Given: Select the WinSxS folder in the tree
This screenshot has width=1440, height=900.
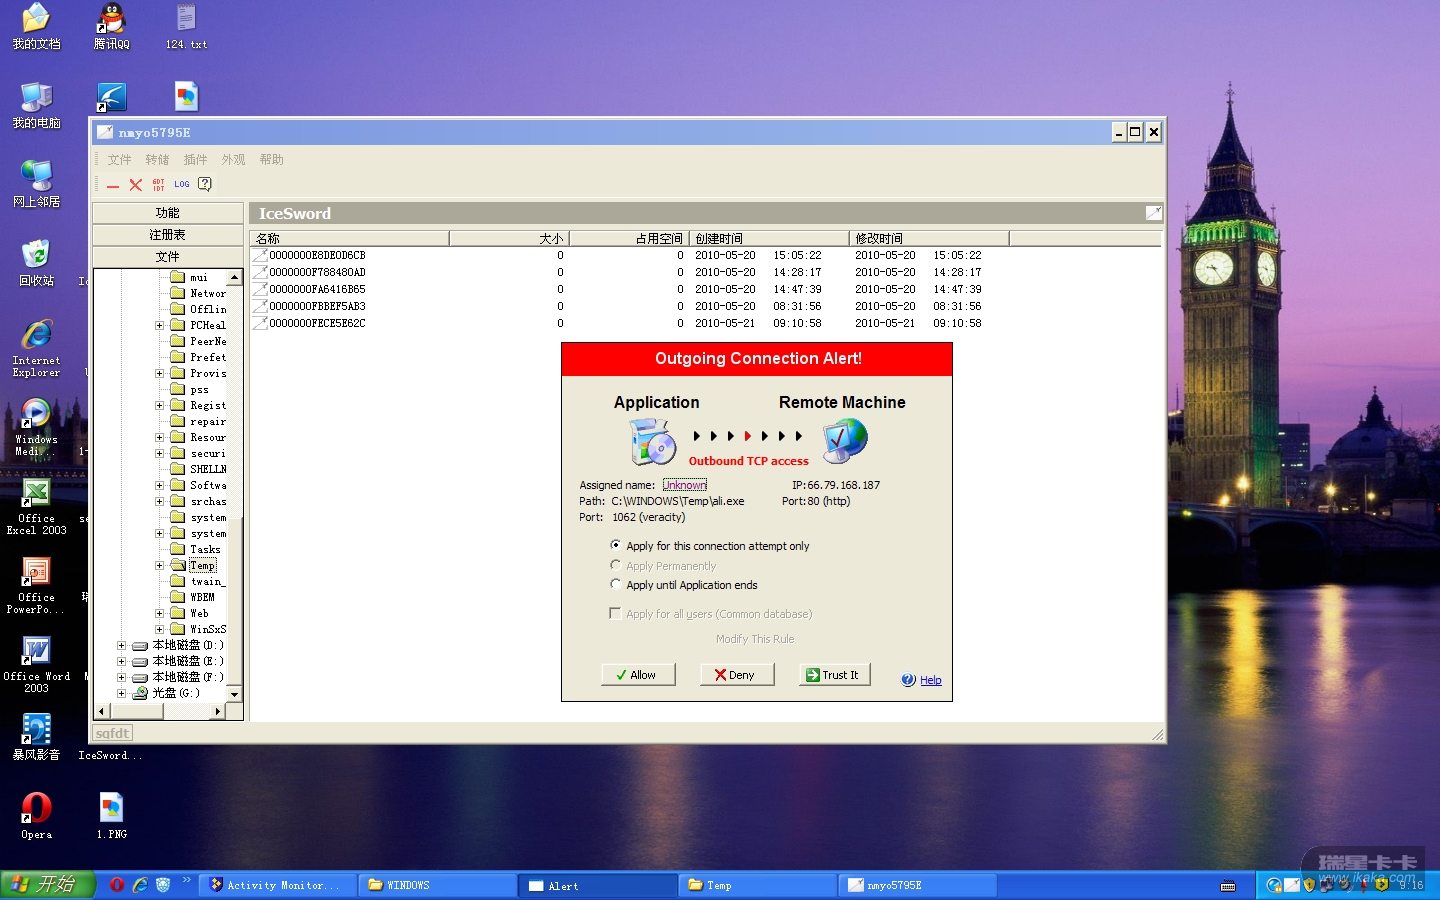Looking at the screenshot, I should point(208,629).
